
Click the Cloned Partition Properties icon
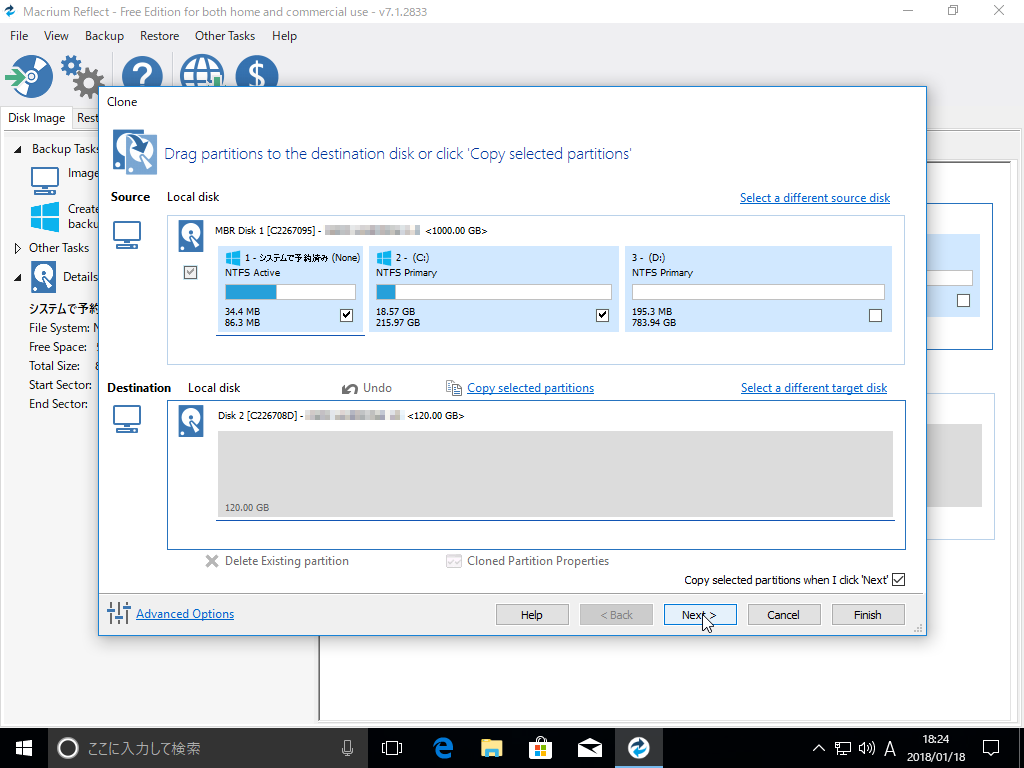454,561
